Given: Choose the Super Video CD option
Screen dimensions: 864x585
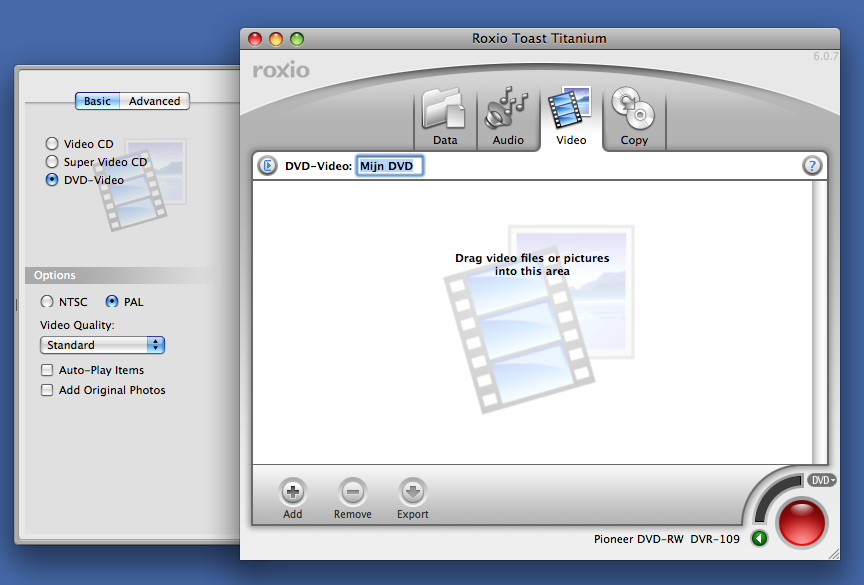Looking at the screenshot, I should pos(51,162).
